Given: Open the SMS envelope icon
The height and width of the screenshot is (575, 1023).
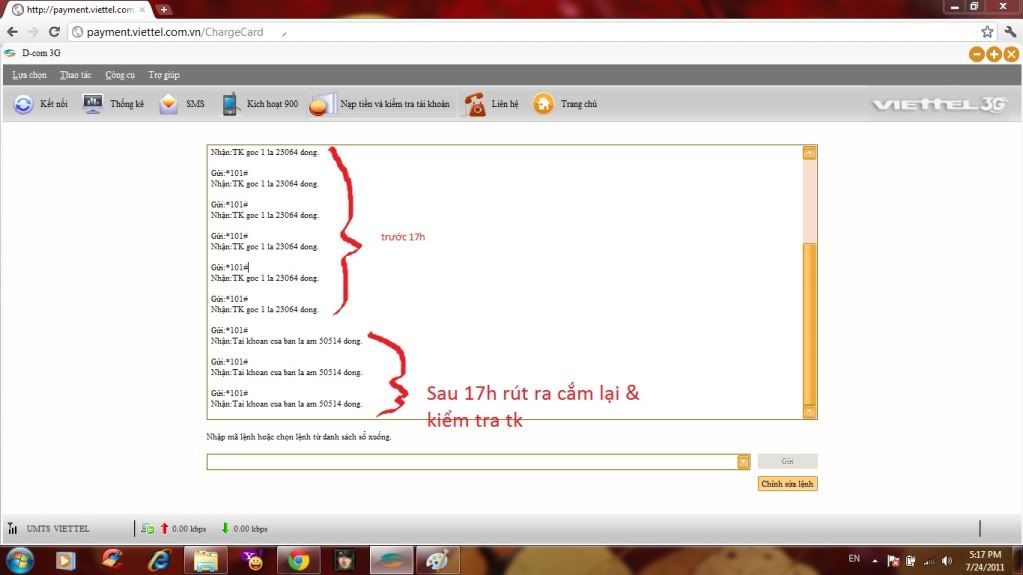Looking at the screenshot, I should point(169,104).
